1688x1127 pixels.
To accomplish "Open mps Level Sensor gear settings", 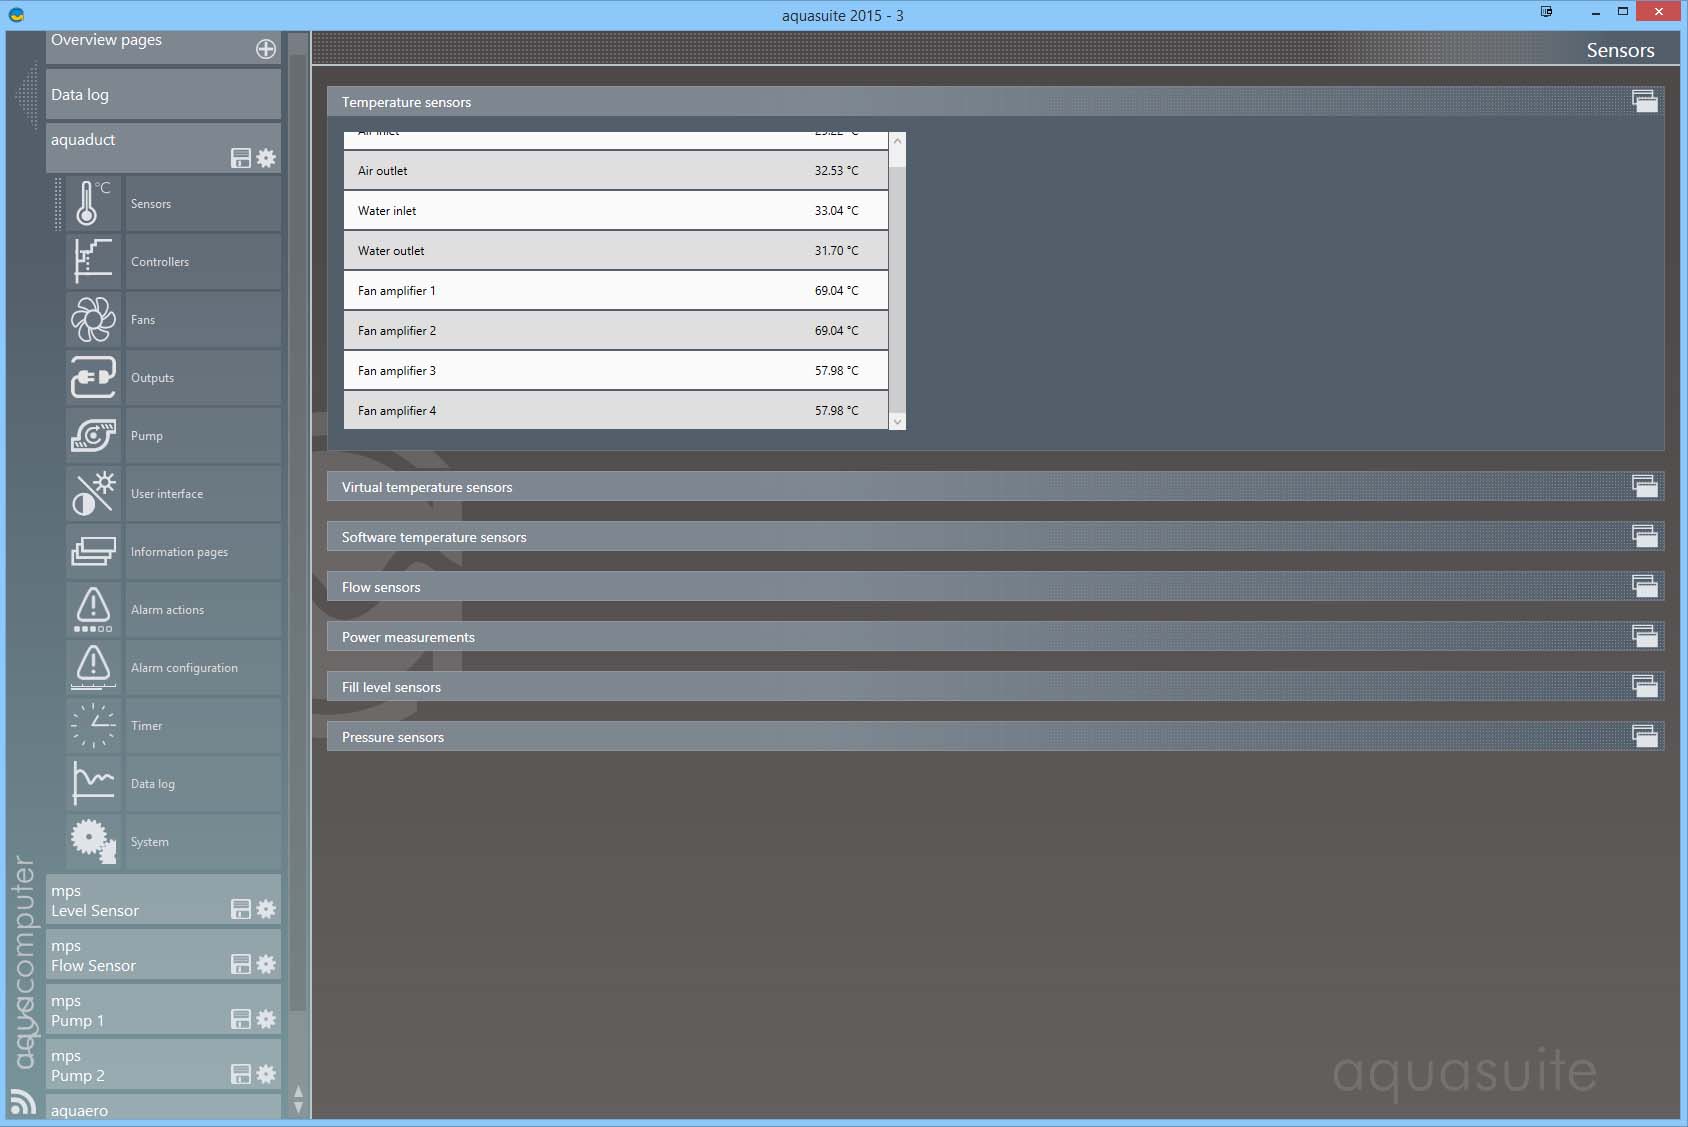I will 266,909.
